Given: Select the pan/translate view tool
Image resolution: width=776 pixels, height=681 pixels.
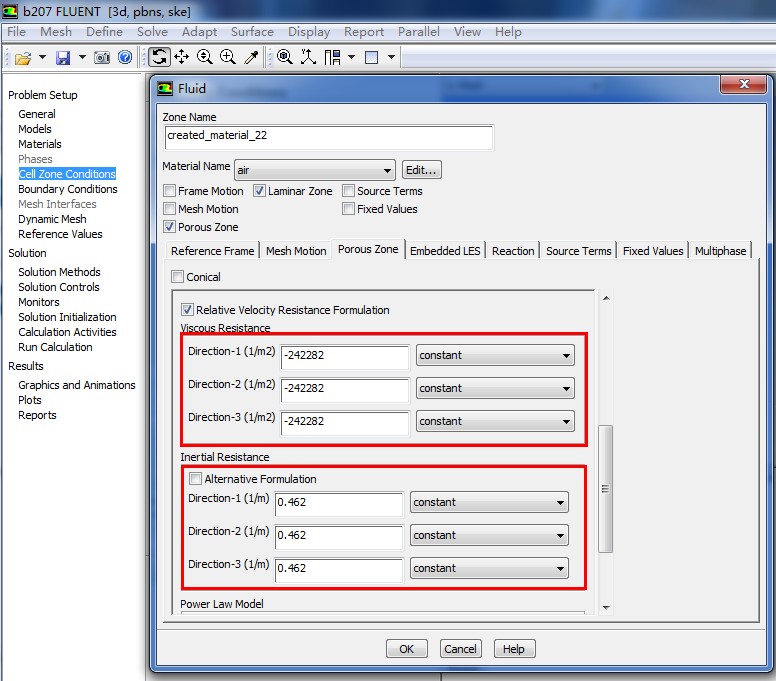Looking at the screenshot, I should coord(182,57).
